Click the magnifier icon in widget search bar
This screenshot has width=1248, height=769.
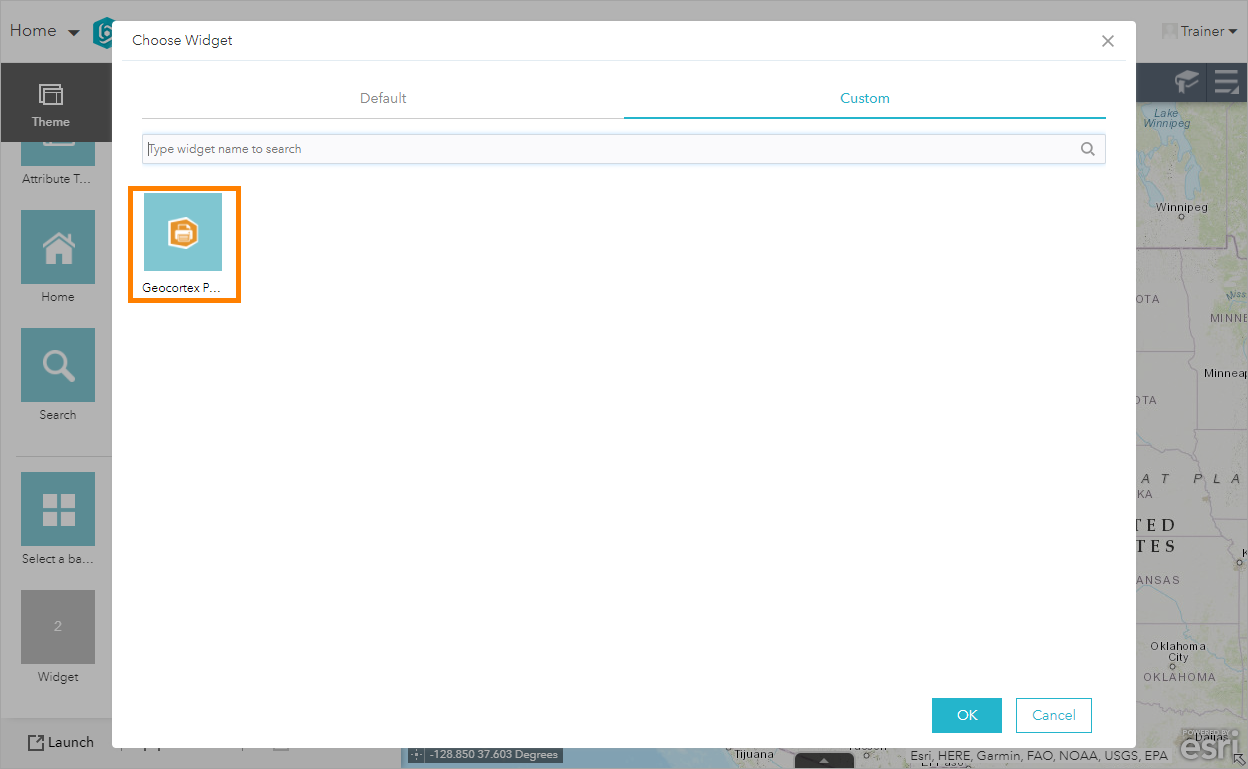[1087, 148]
